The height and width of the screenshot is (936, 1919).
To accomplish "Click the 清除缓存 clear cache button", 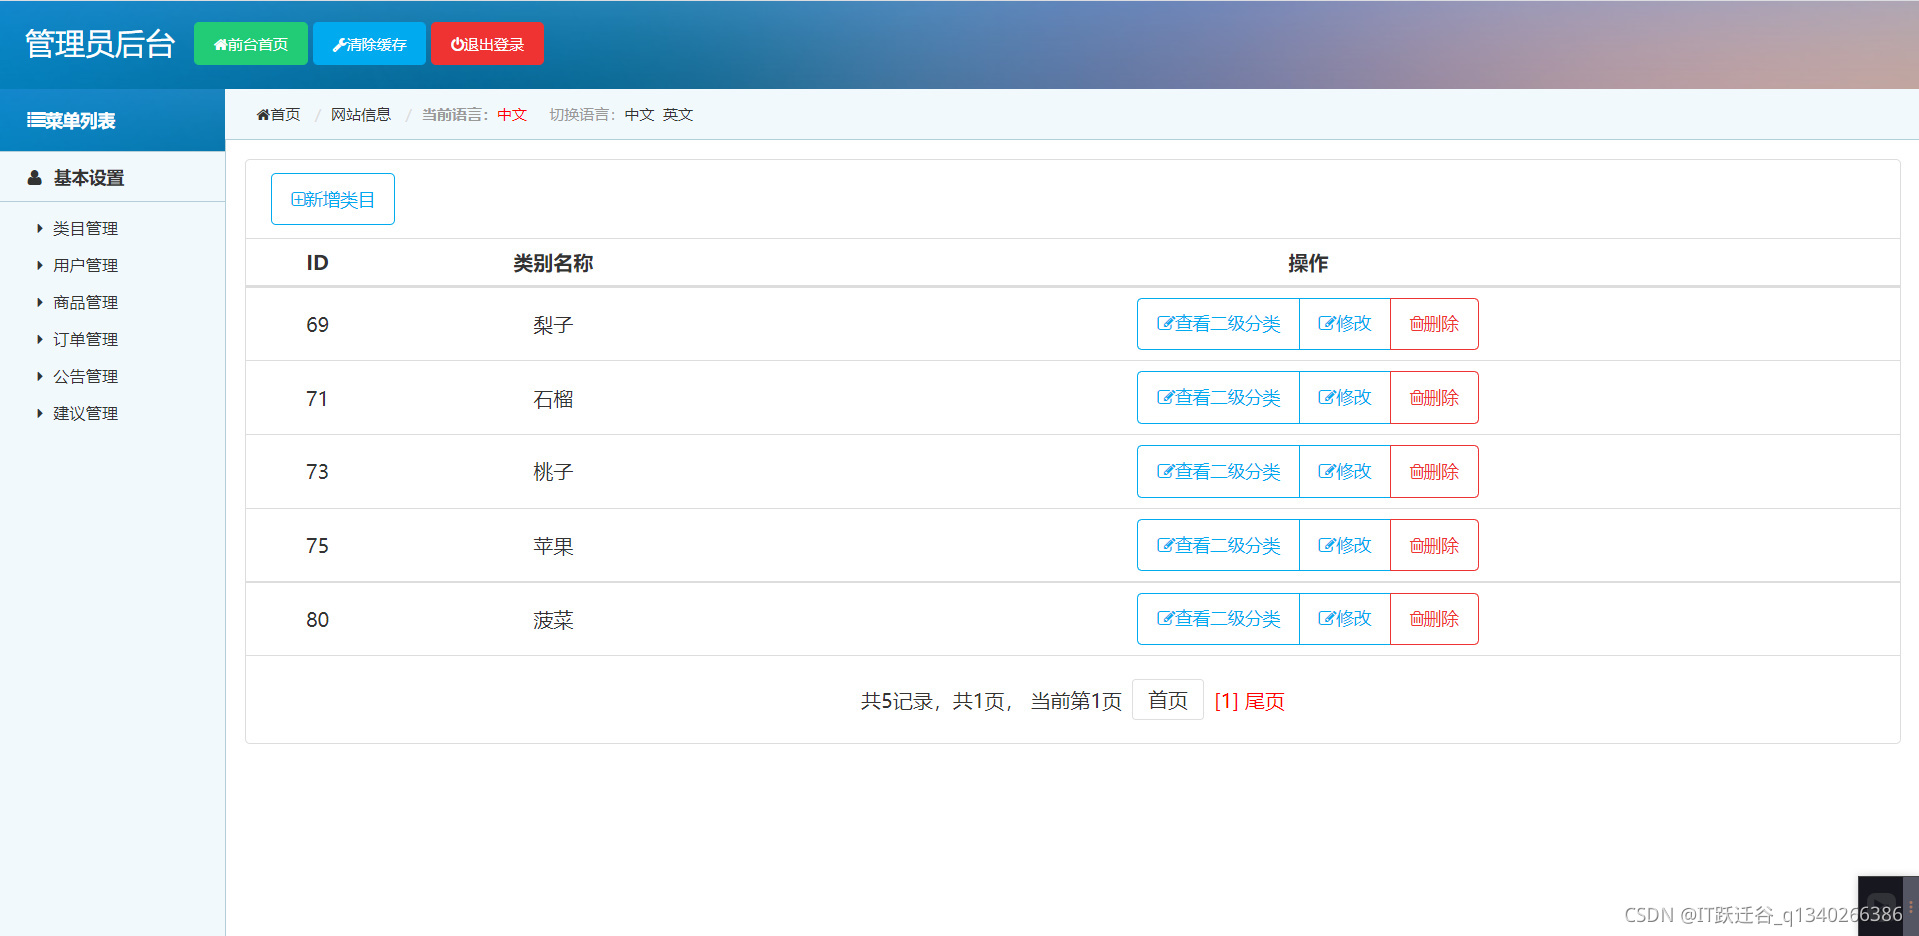I will 369,44.
